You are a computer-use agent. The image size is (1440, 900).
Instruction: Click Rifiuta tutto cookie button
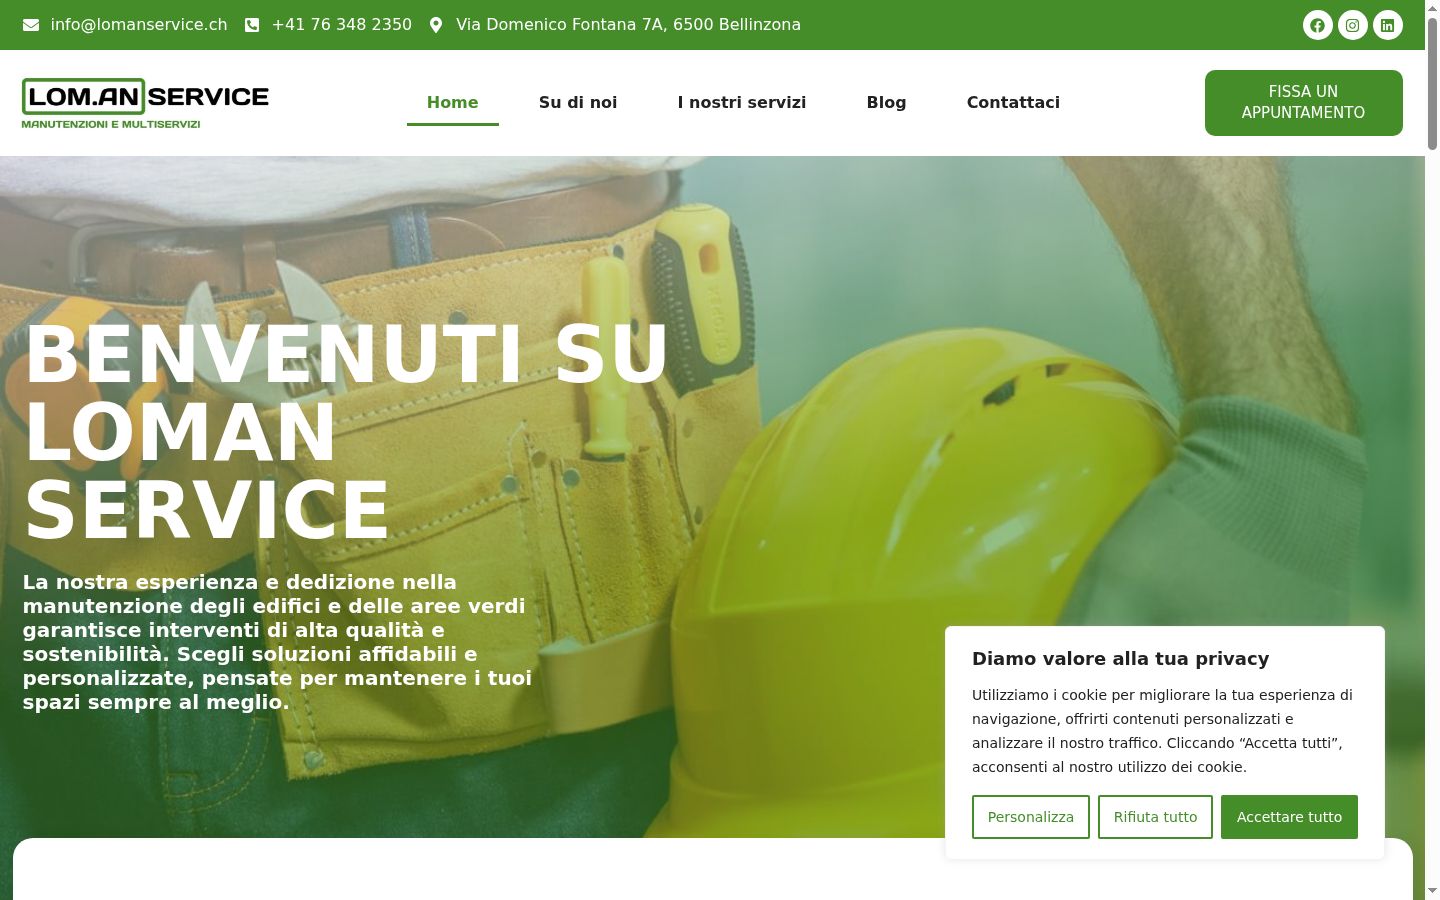pyautogui.click(x=1155, y=817)
